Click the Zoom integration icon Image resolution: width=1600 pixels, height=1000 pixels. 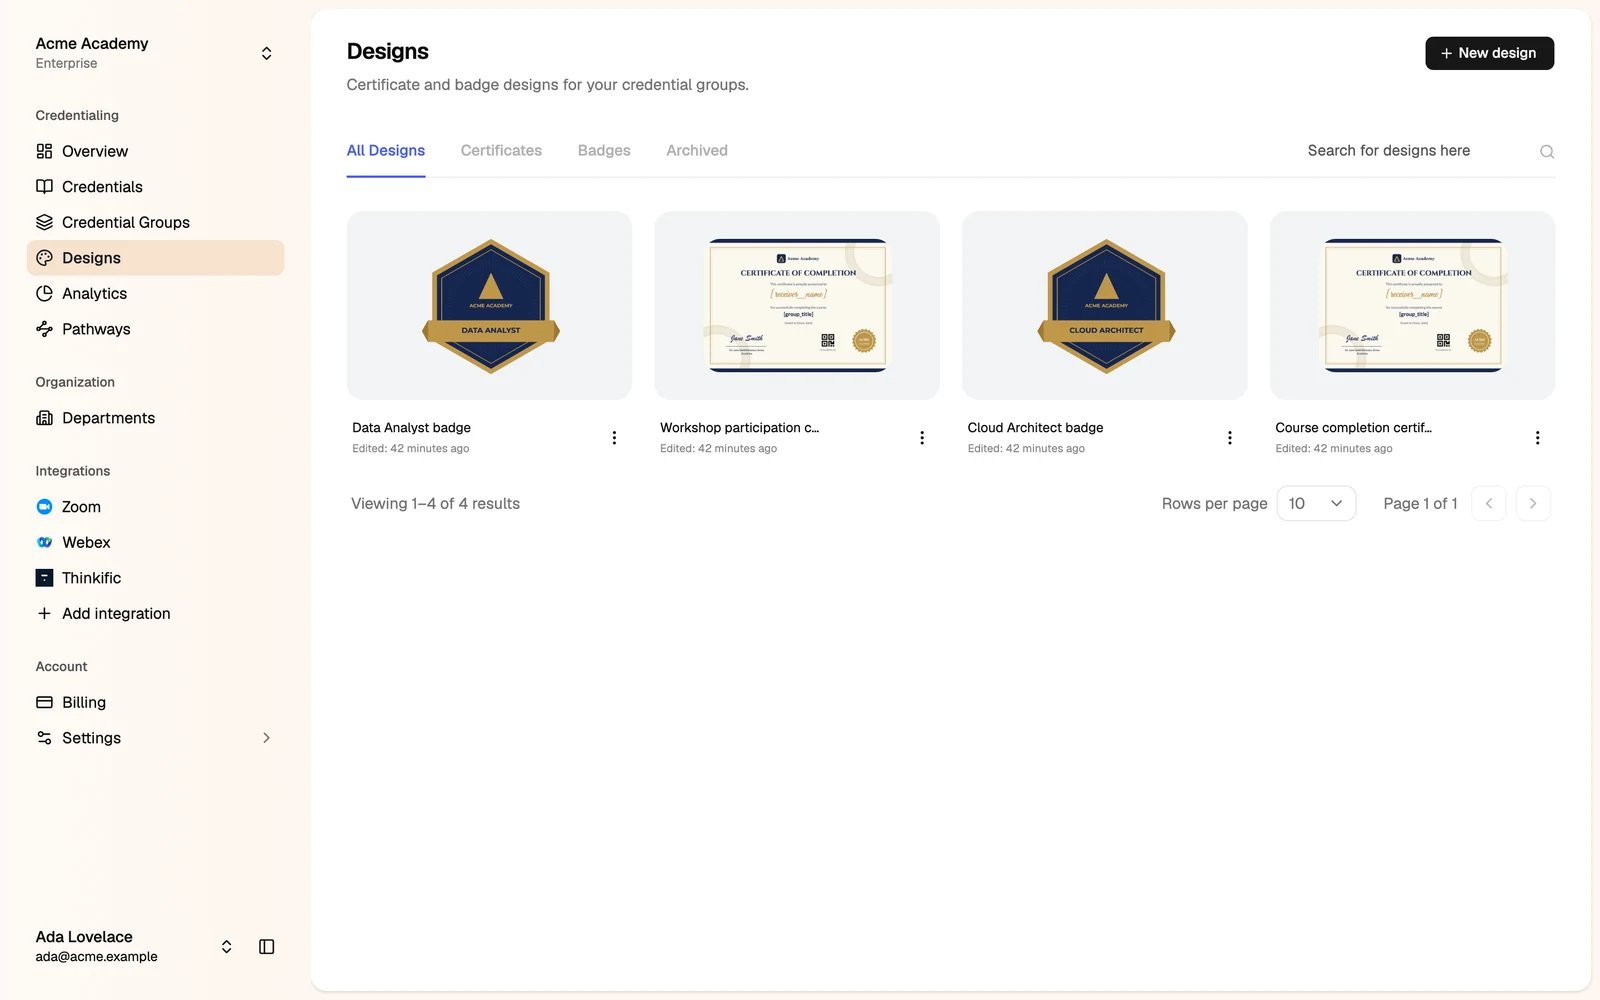click(x=44, y=507)
